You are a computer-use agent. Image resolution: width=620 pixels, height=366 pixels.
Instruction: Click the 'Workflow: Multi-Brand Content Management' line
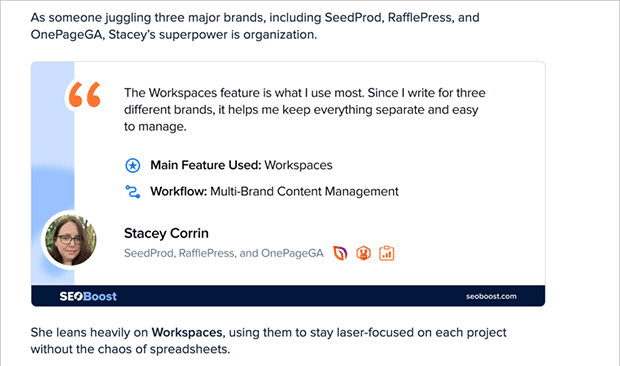pyautogui.click(x=274, y=192)
